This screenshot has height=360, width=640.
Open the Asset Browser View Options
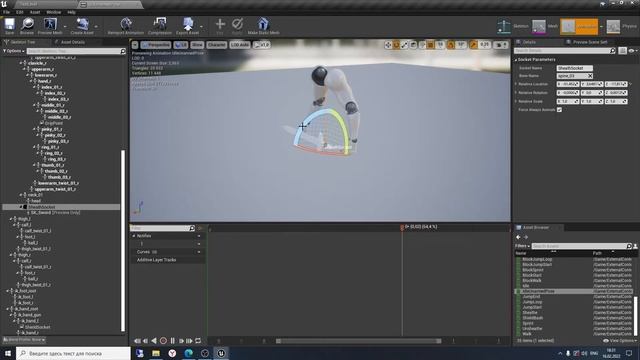point(620,340)
